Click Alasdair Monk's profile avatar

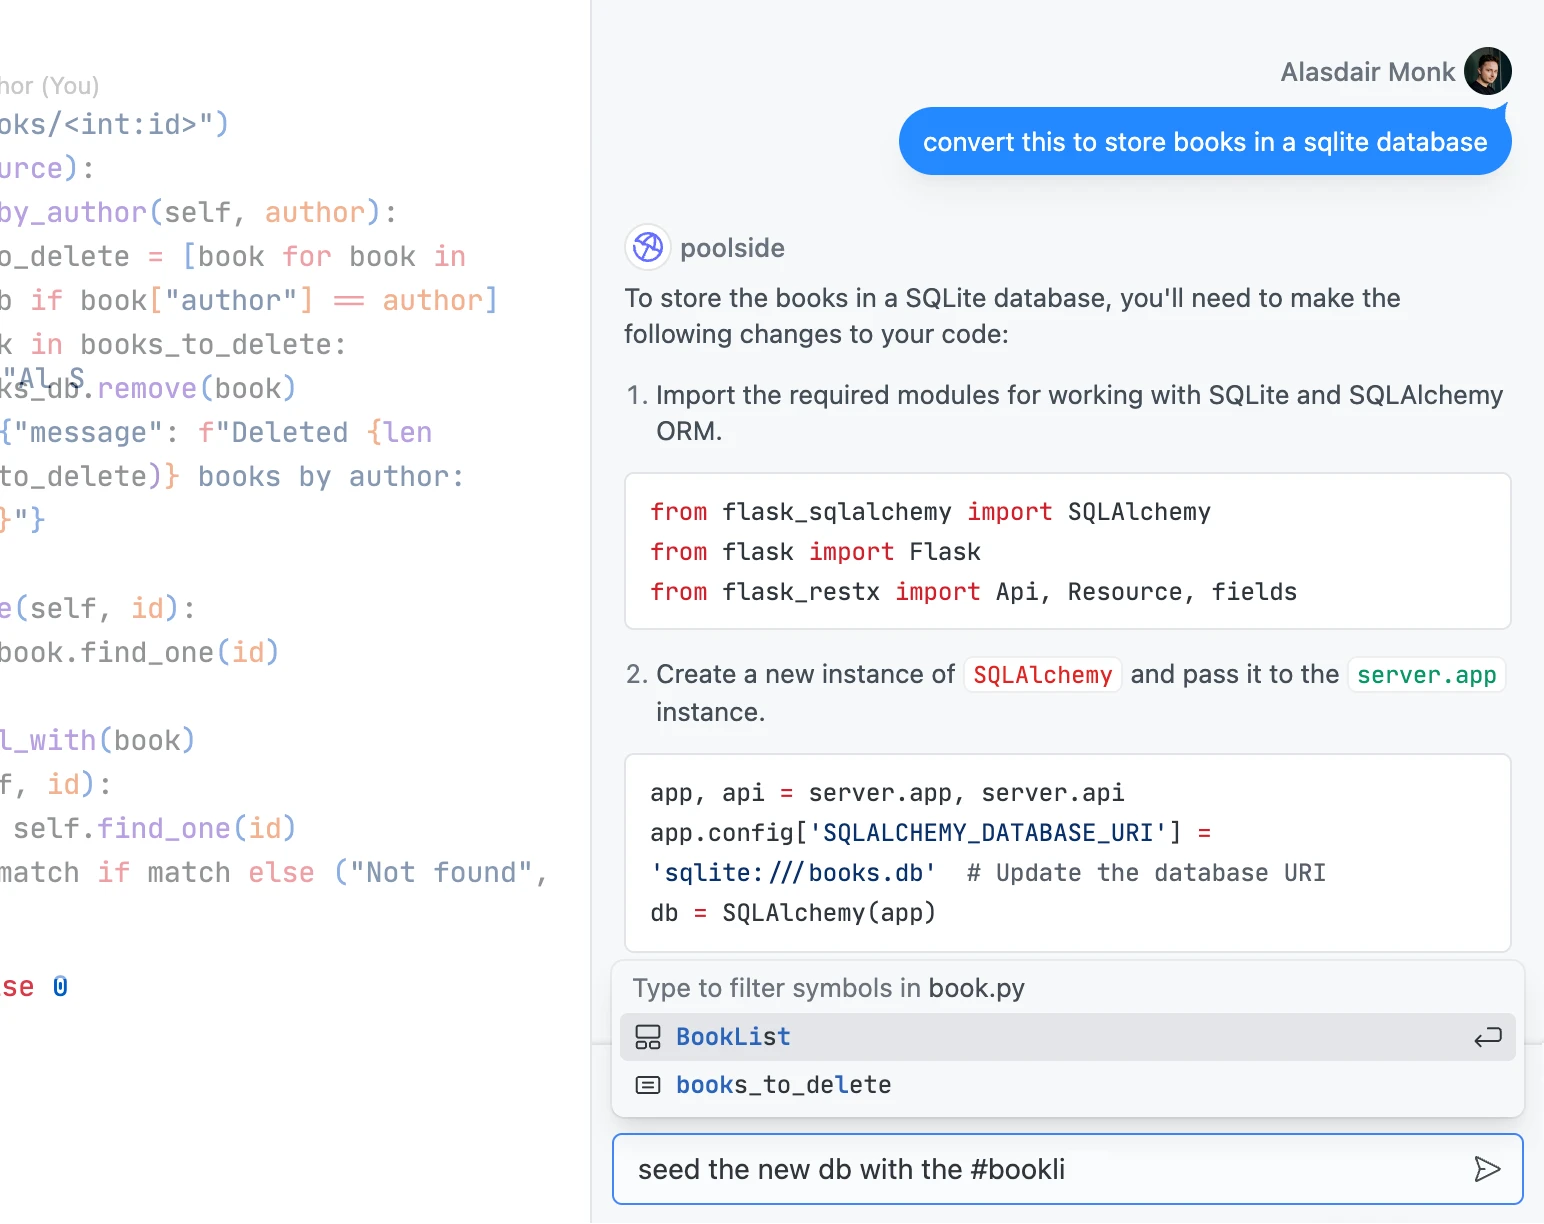point(1488,71)
